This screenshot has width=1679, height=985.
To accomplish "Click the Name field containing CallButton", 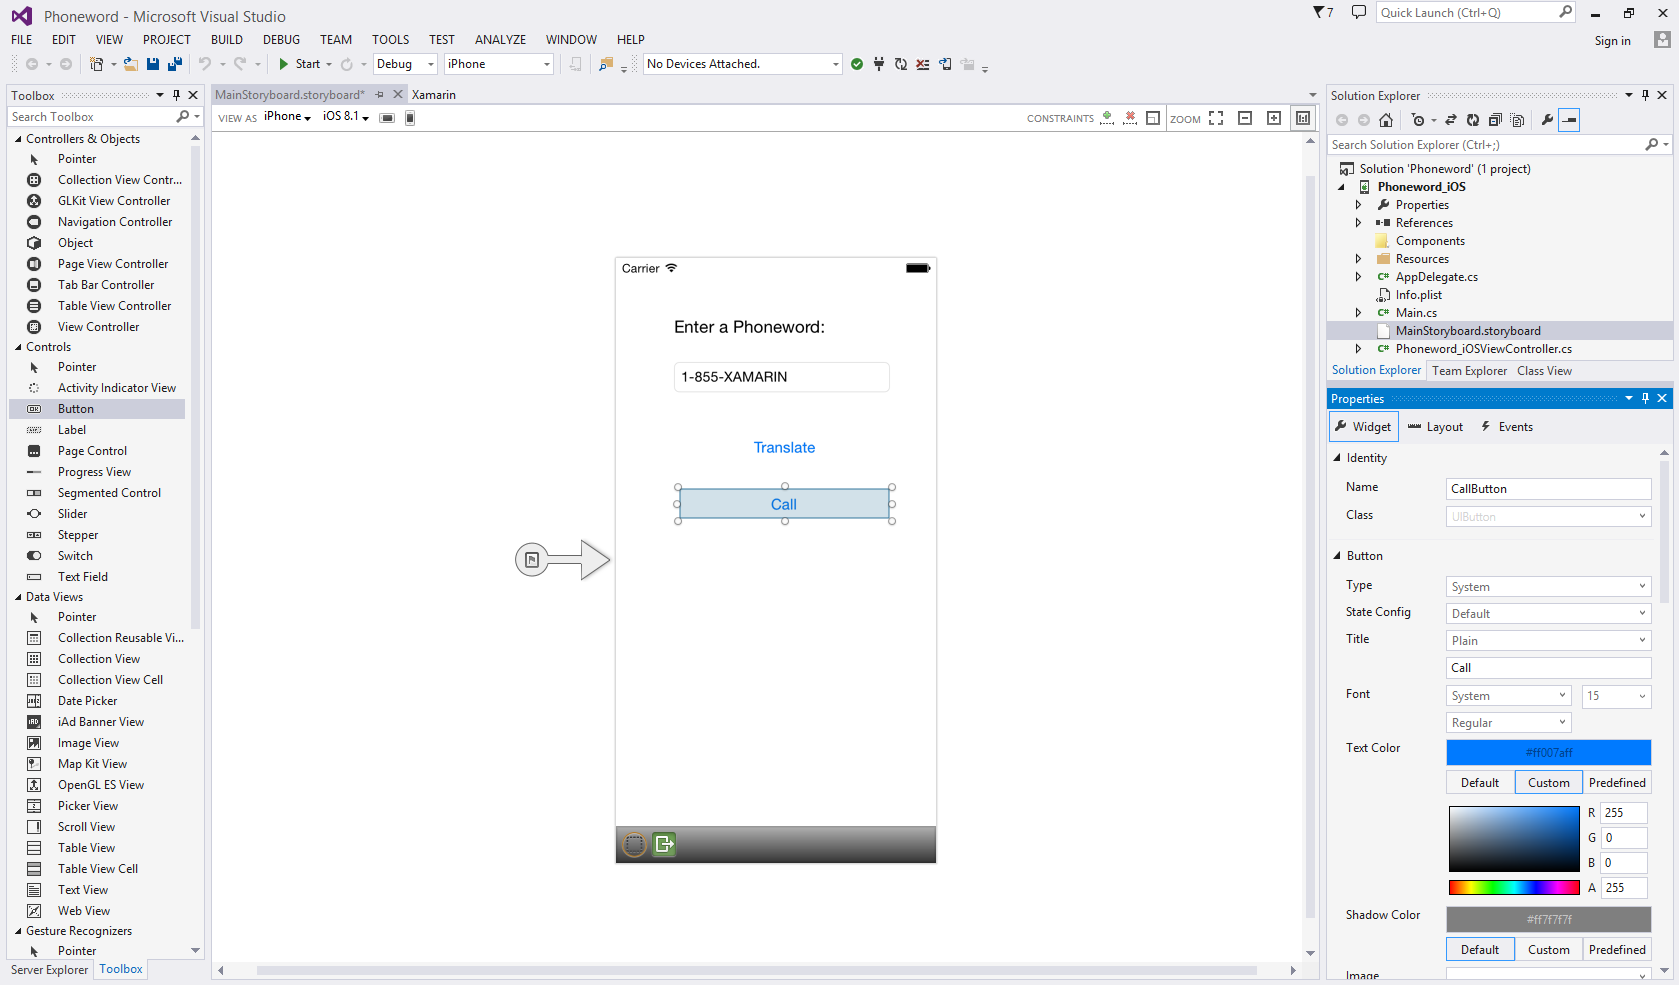I will (x=1548, y=489).
